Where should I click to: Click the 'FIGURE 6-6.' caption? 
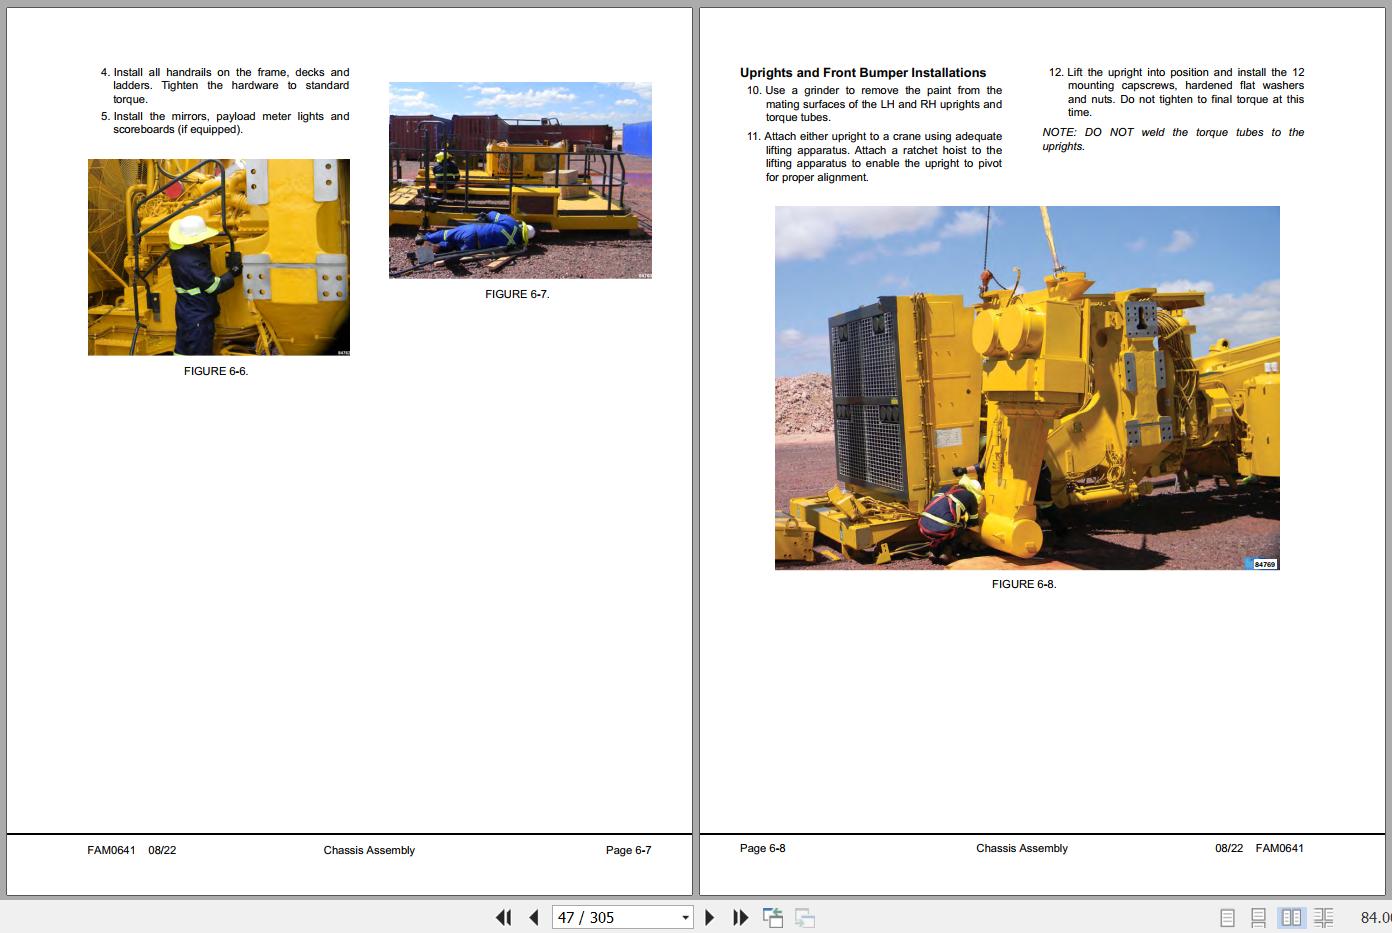click(216, 371)
